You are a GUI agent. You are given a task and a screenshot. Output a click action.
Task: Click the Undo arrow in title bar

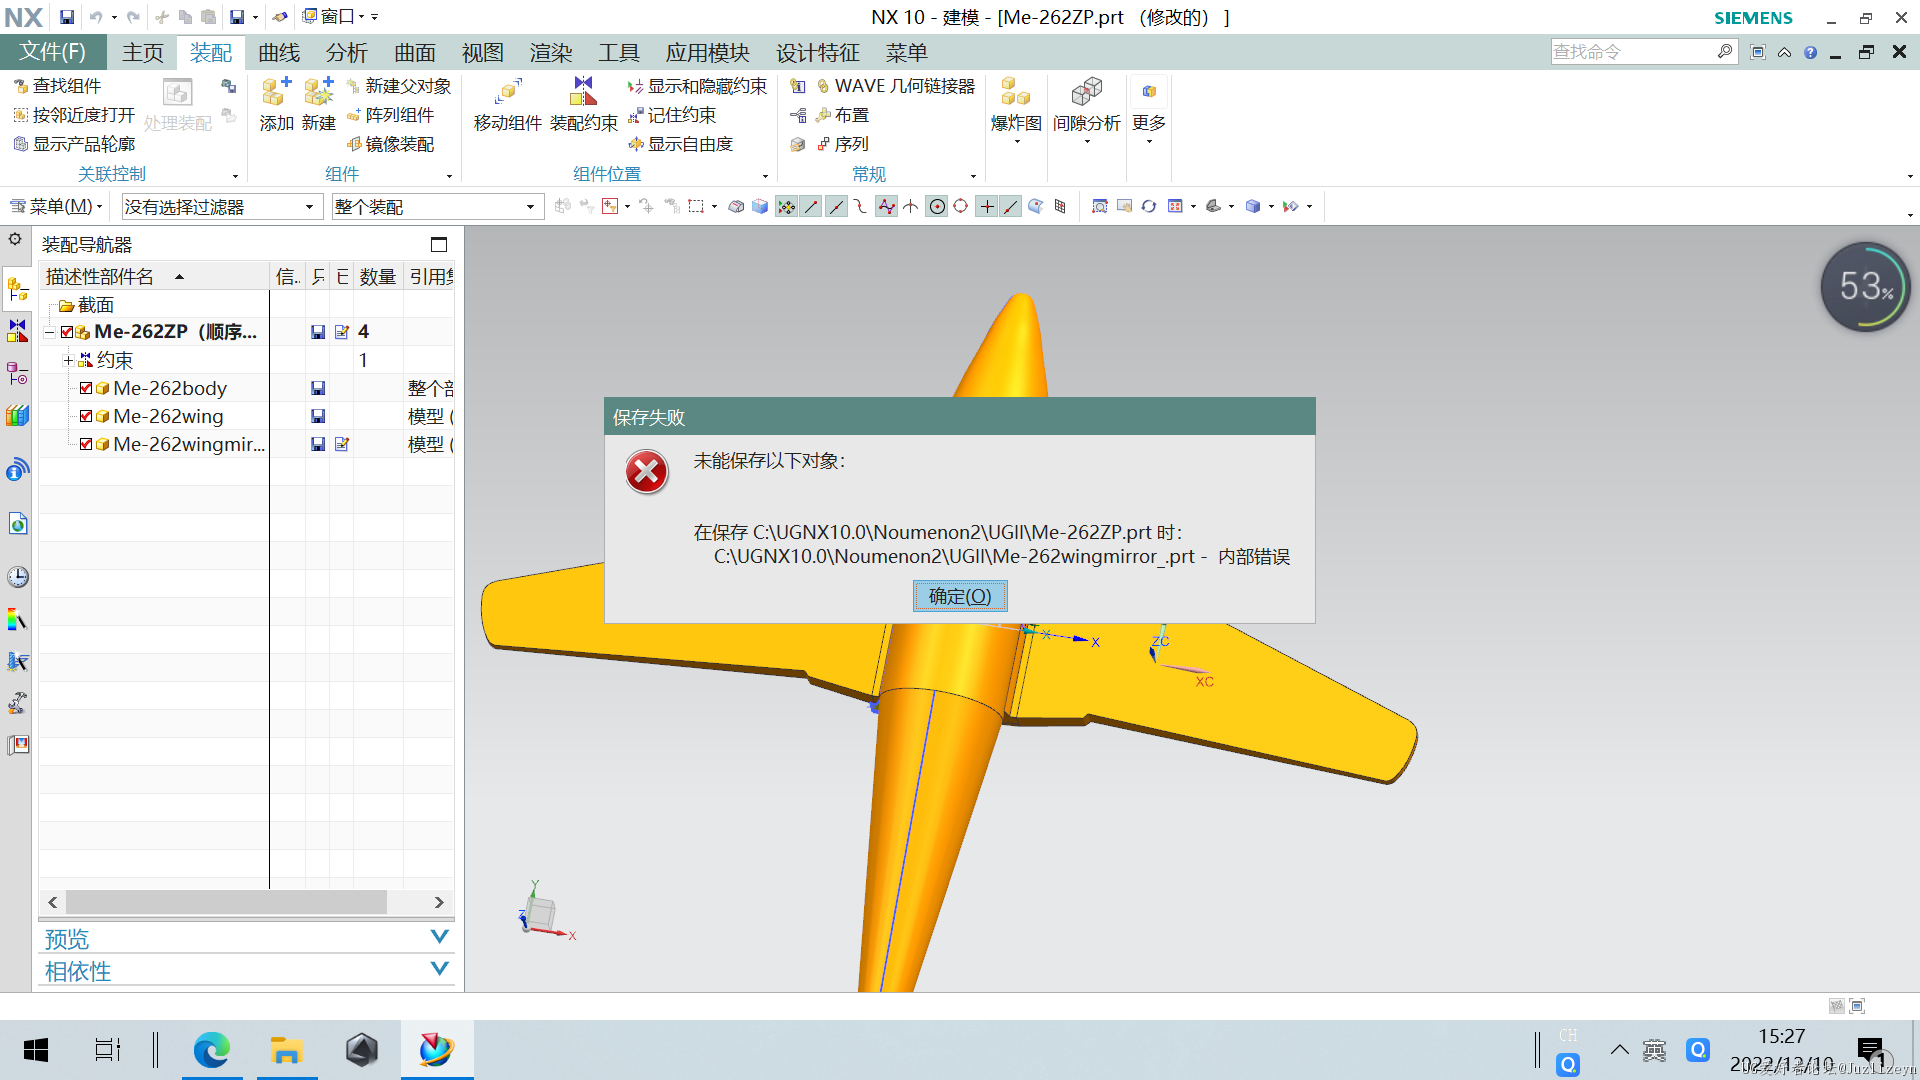[x=96, y=17]
